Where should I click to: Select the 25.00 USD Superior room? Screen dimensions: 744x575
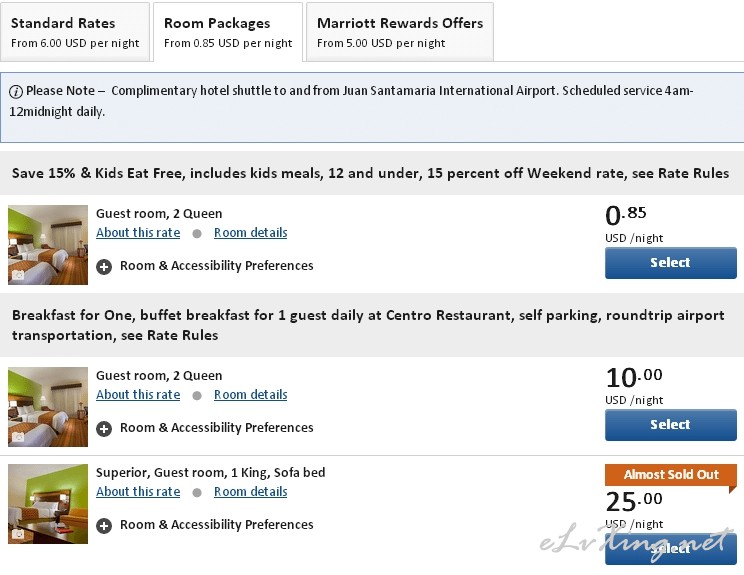pyautogui.click(x=670, y=549)
